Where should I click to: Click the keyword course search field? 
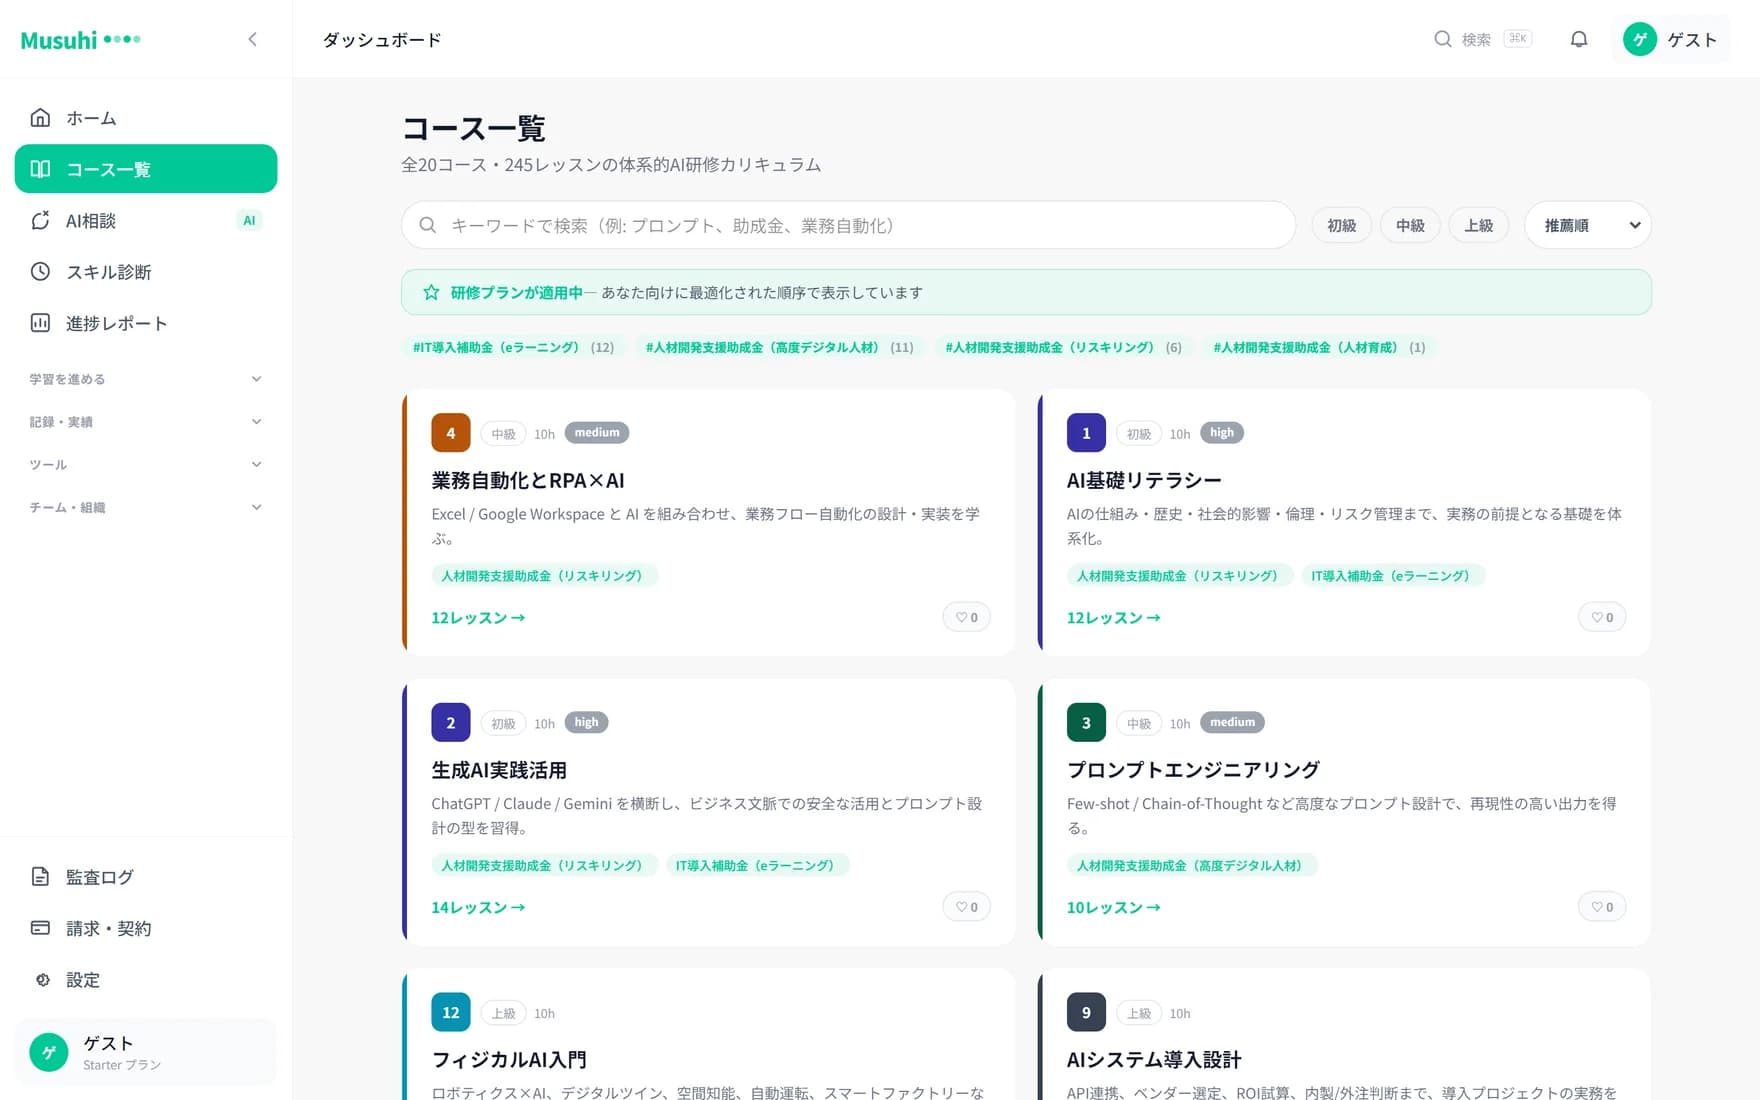pos(849,225)
